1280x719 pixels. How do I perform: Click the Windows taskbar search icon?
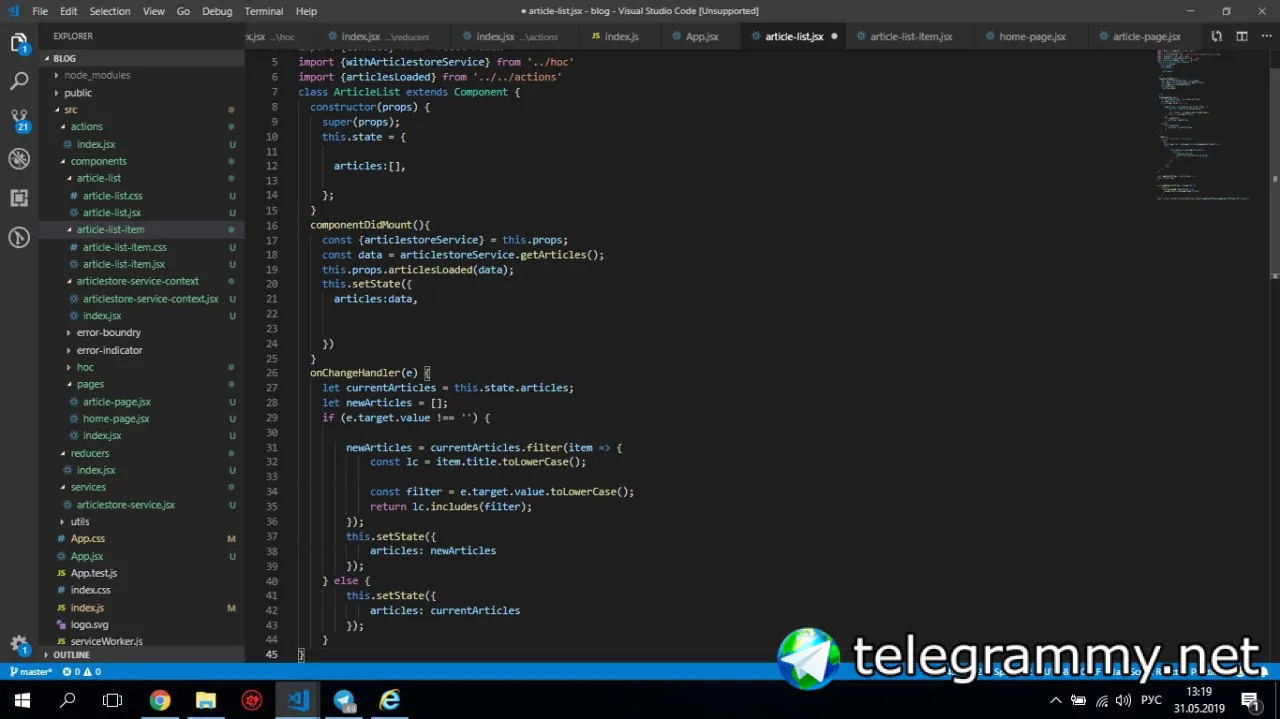click(68, 700)
